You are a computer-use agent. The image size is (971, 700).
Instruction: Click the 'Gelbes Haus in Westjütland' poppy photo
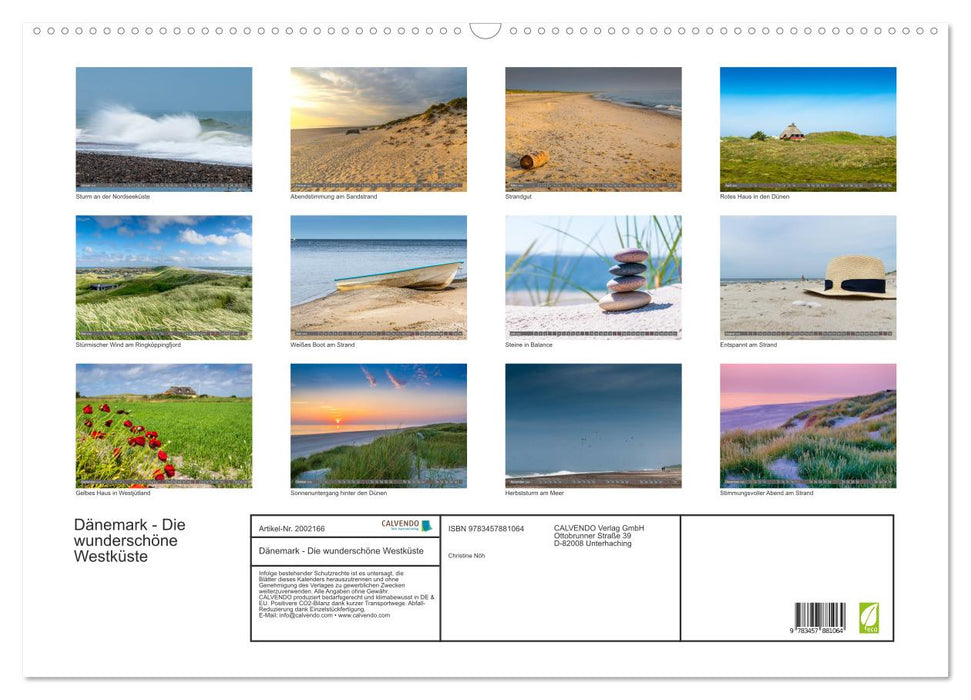(164, 425)
